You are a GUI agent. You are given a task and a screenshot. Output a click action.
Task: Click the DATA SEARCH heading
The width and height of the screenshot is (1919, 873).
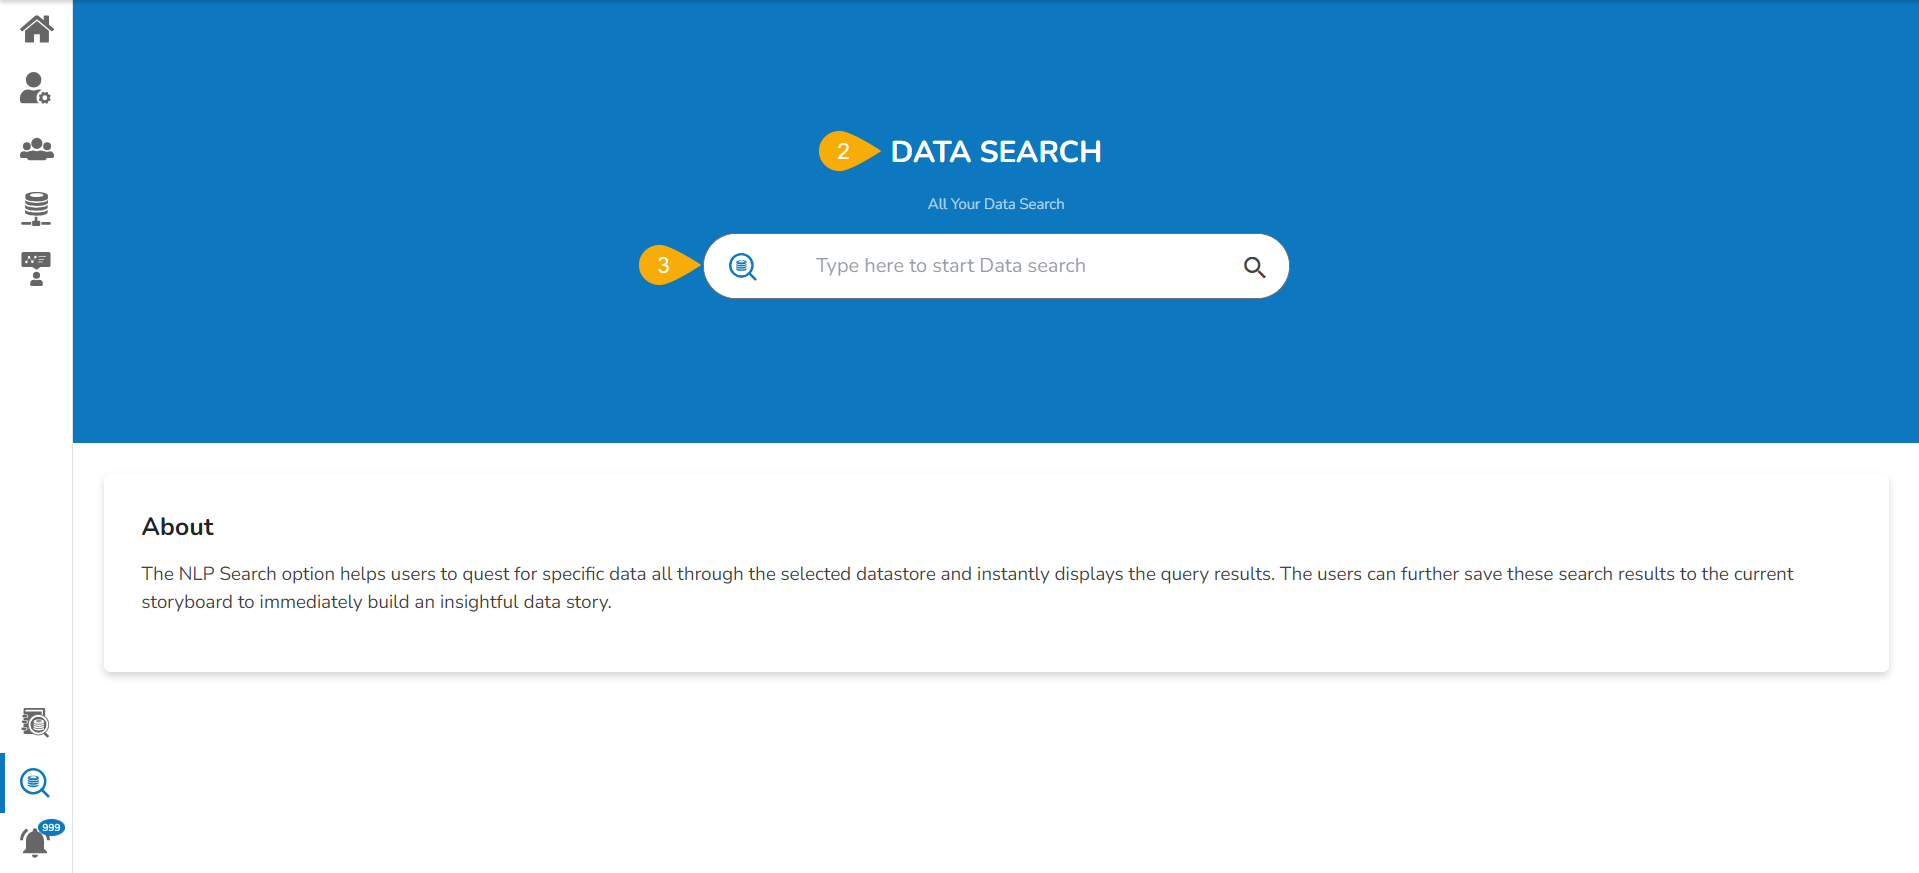(x=996, y=152)
